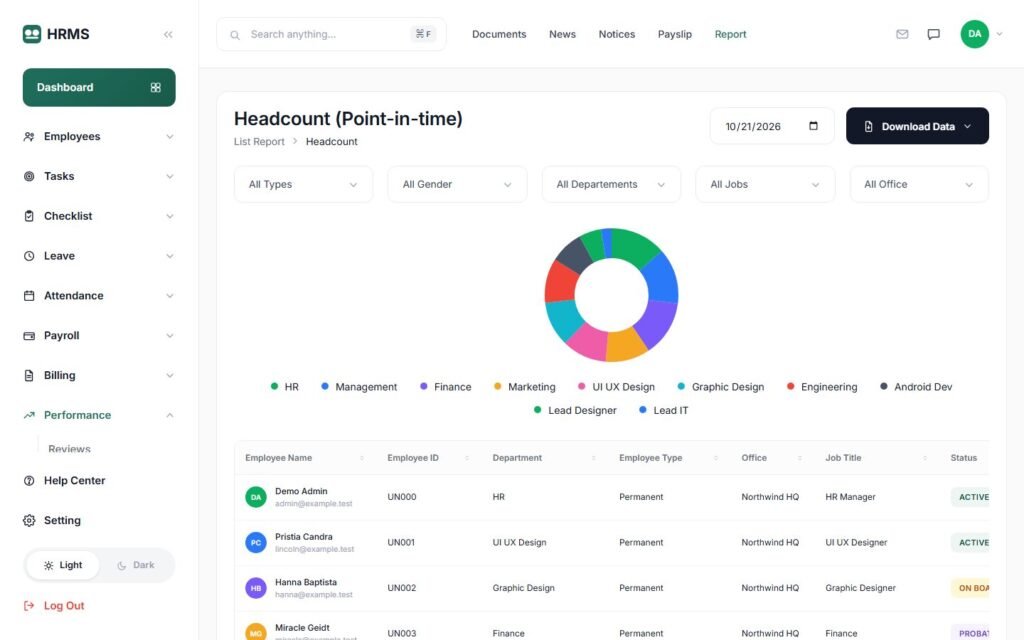Click the Log Out link
The image size is (1024, 640).
(x=64, y=605)
